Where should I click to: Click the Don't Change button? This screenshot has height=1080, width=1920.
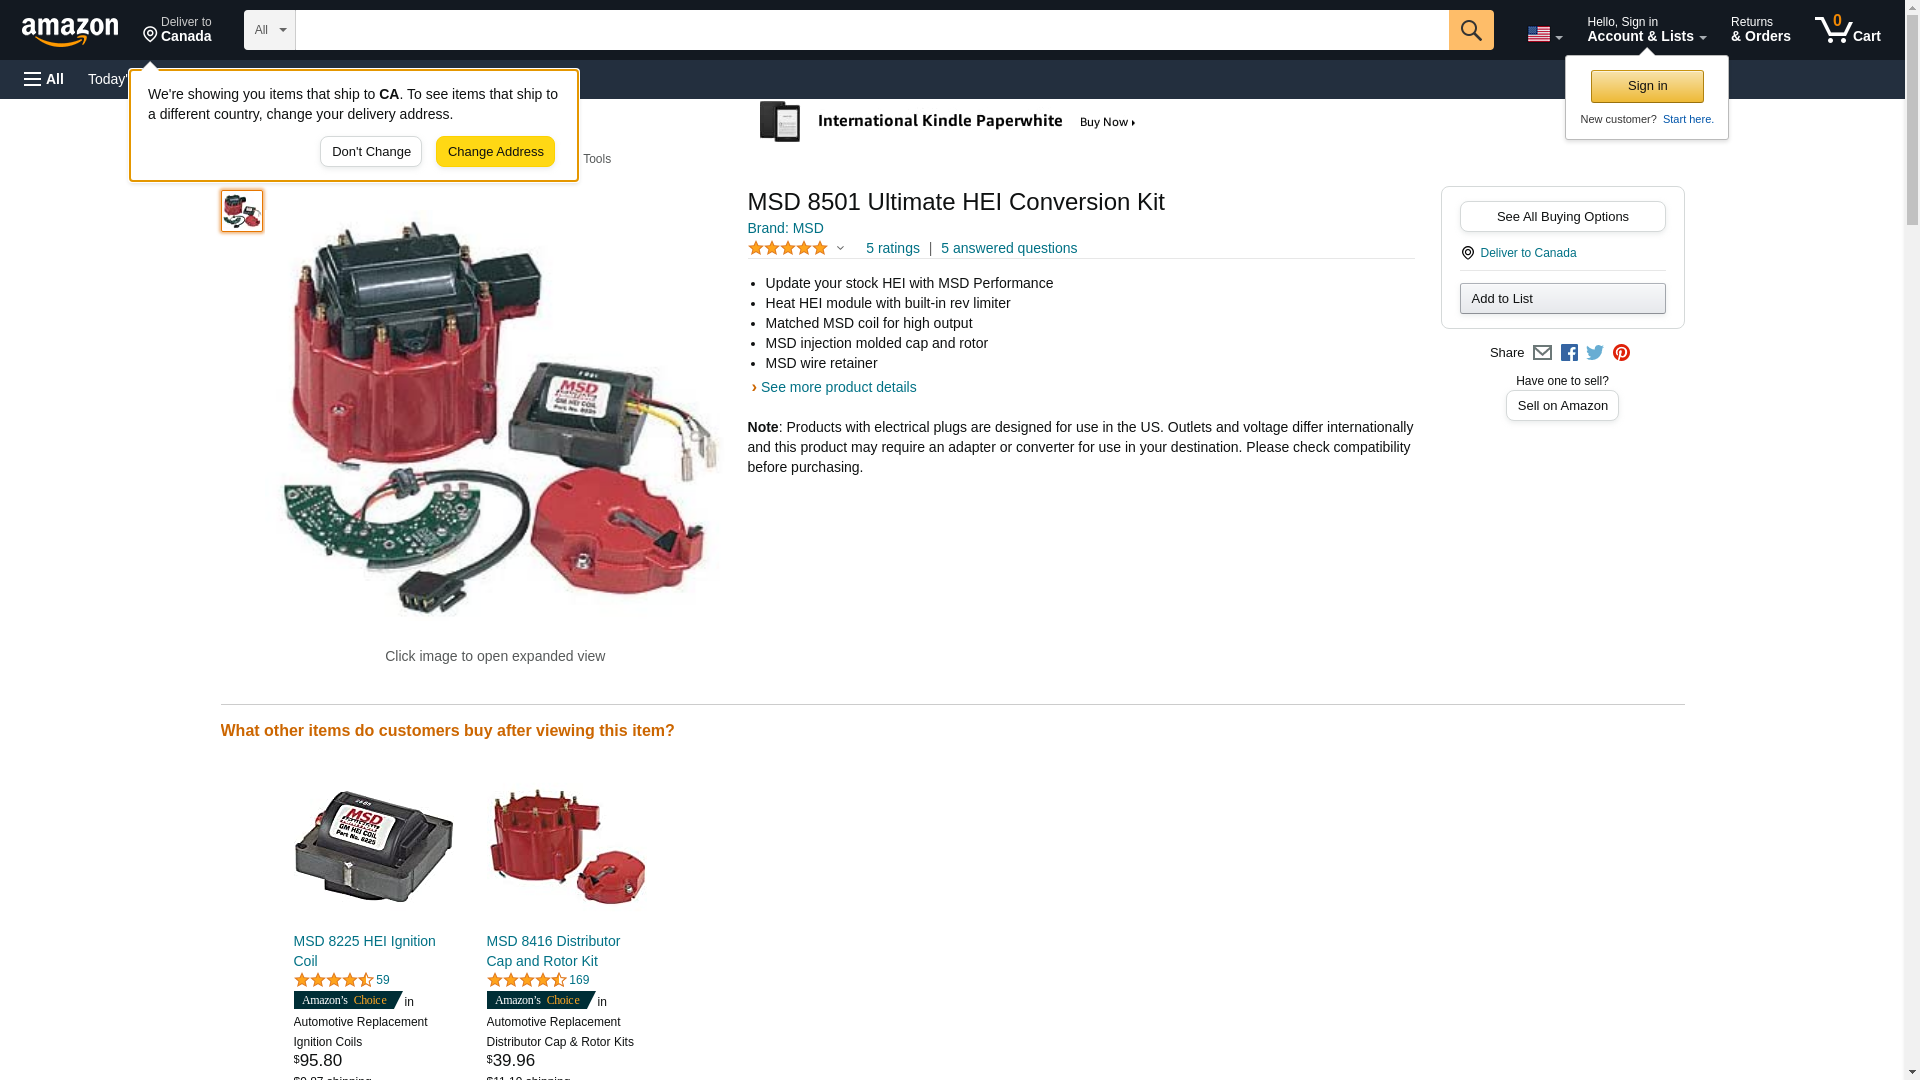tap(371, 152)
